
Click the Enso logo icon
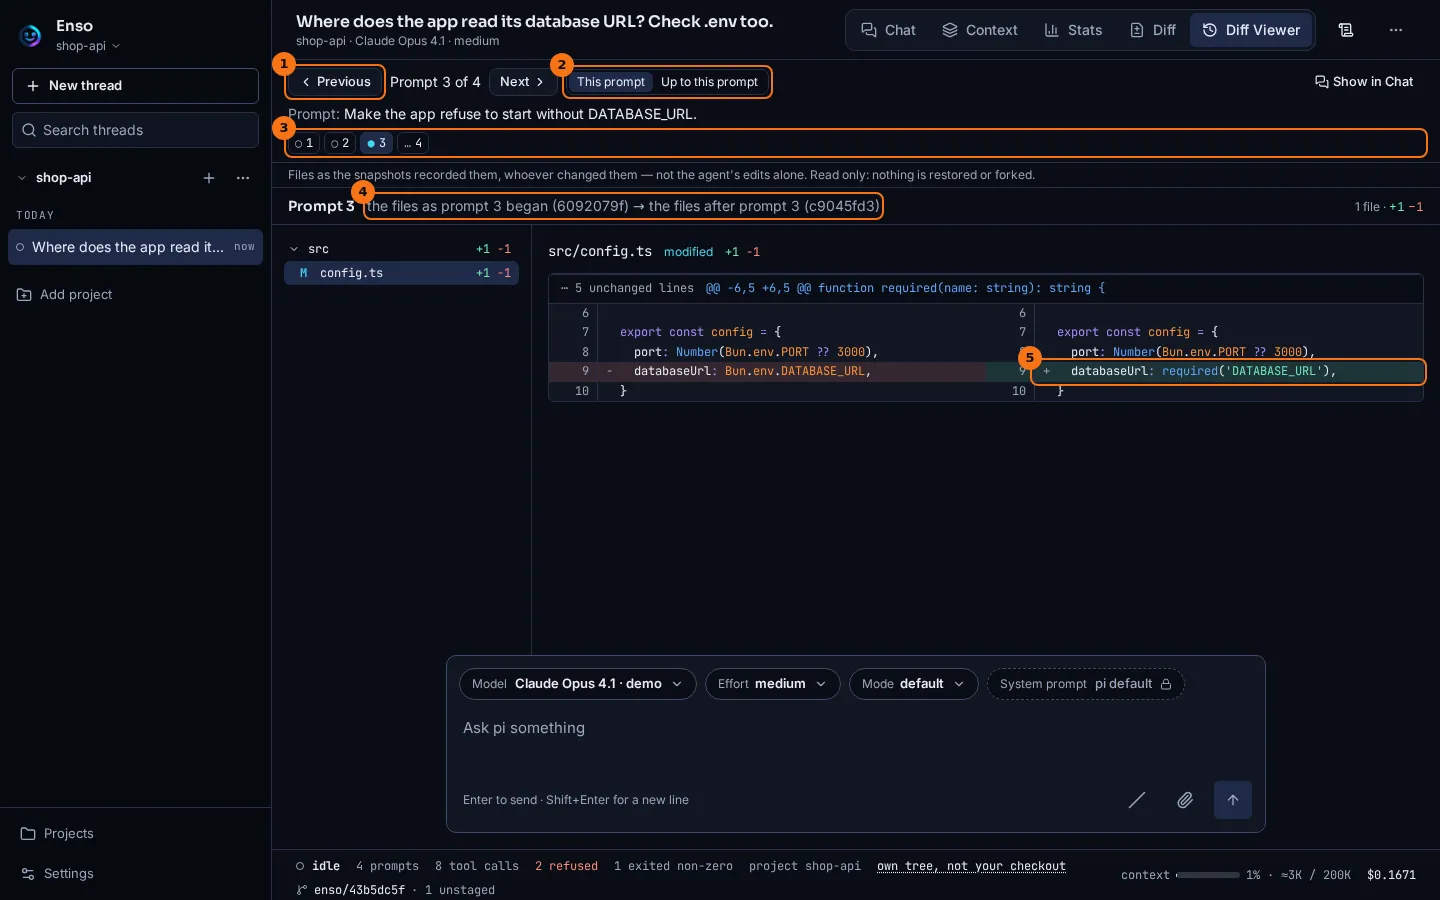click(x=31, y=36)
